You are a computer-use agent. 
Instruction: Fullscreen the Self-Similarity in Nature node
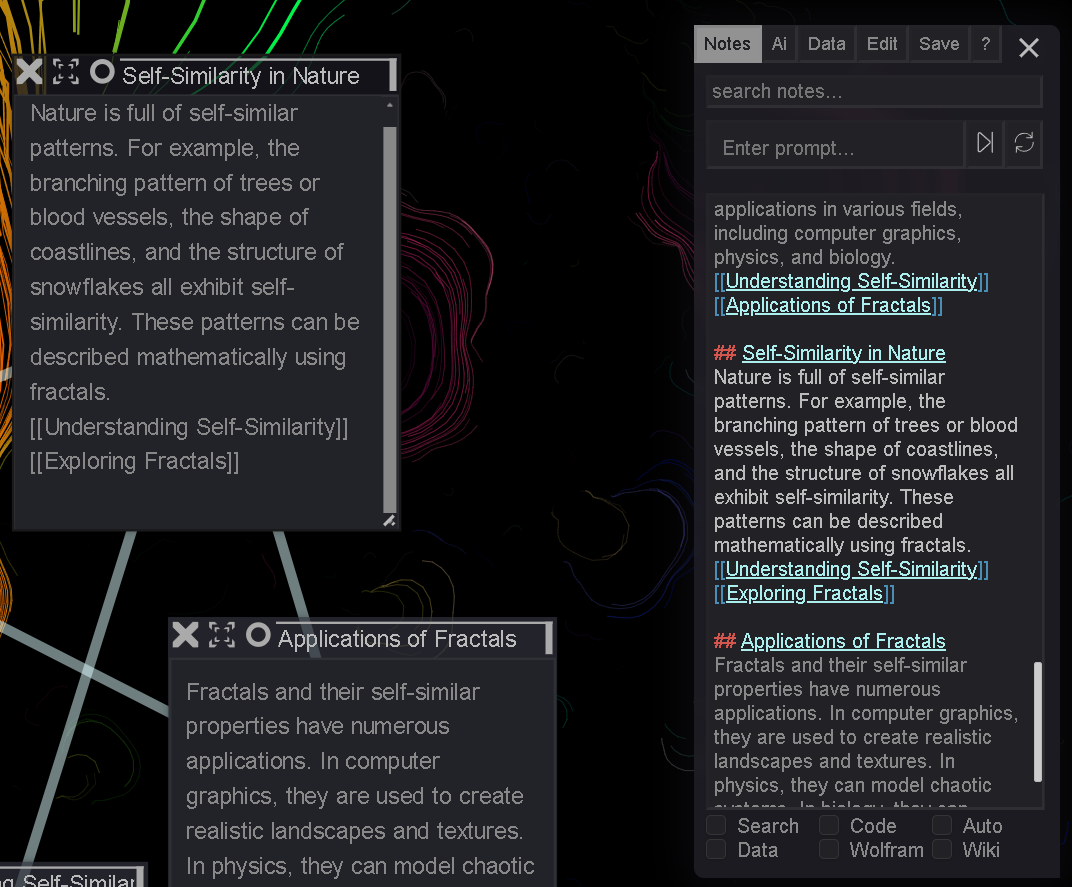[66, 72]
